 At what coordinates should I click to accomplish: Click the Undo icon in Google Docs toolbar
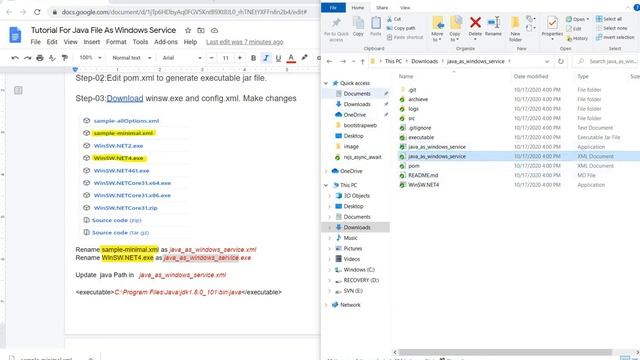pos(15,58)
